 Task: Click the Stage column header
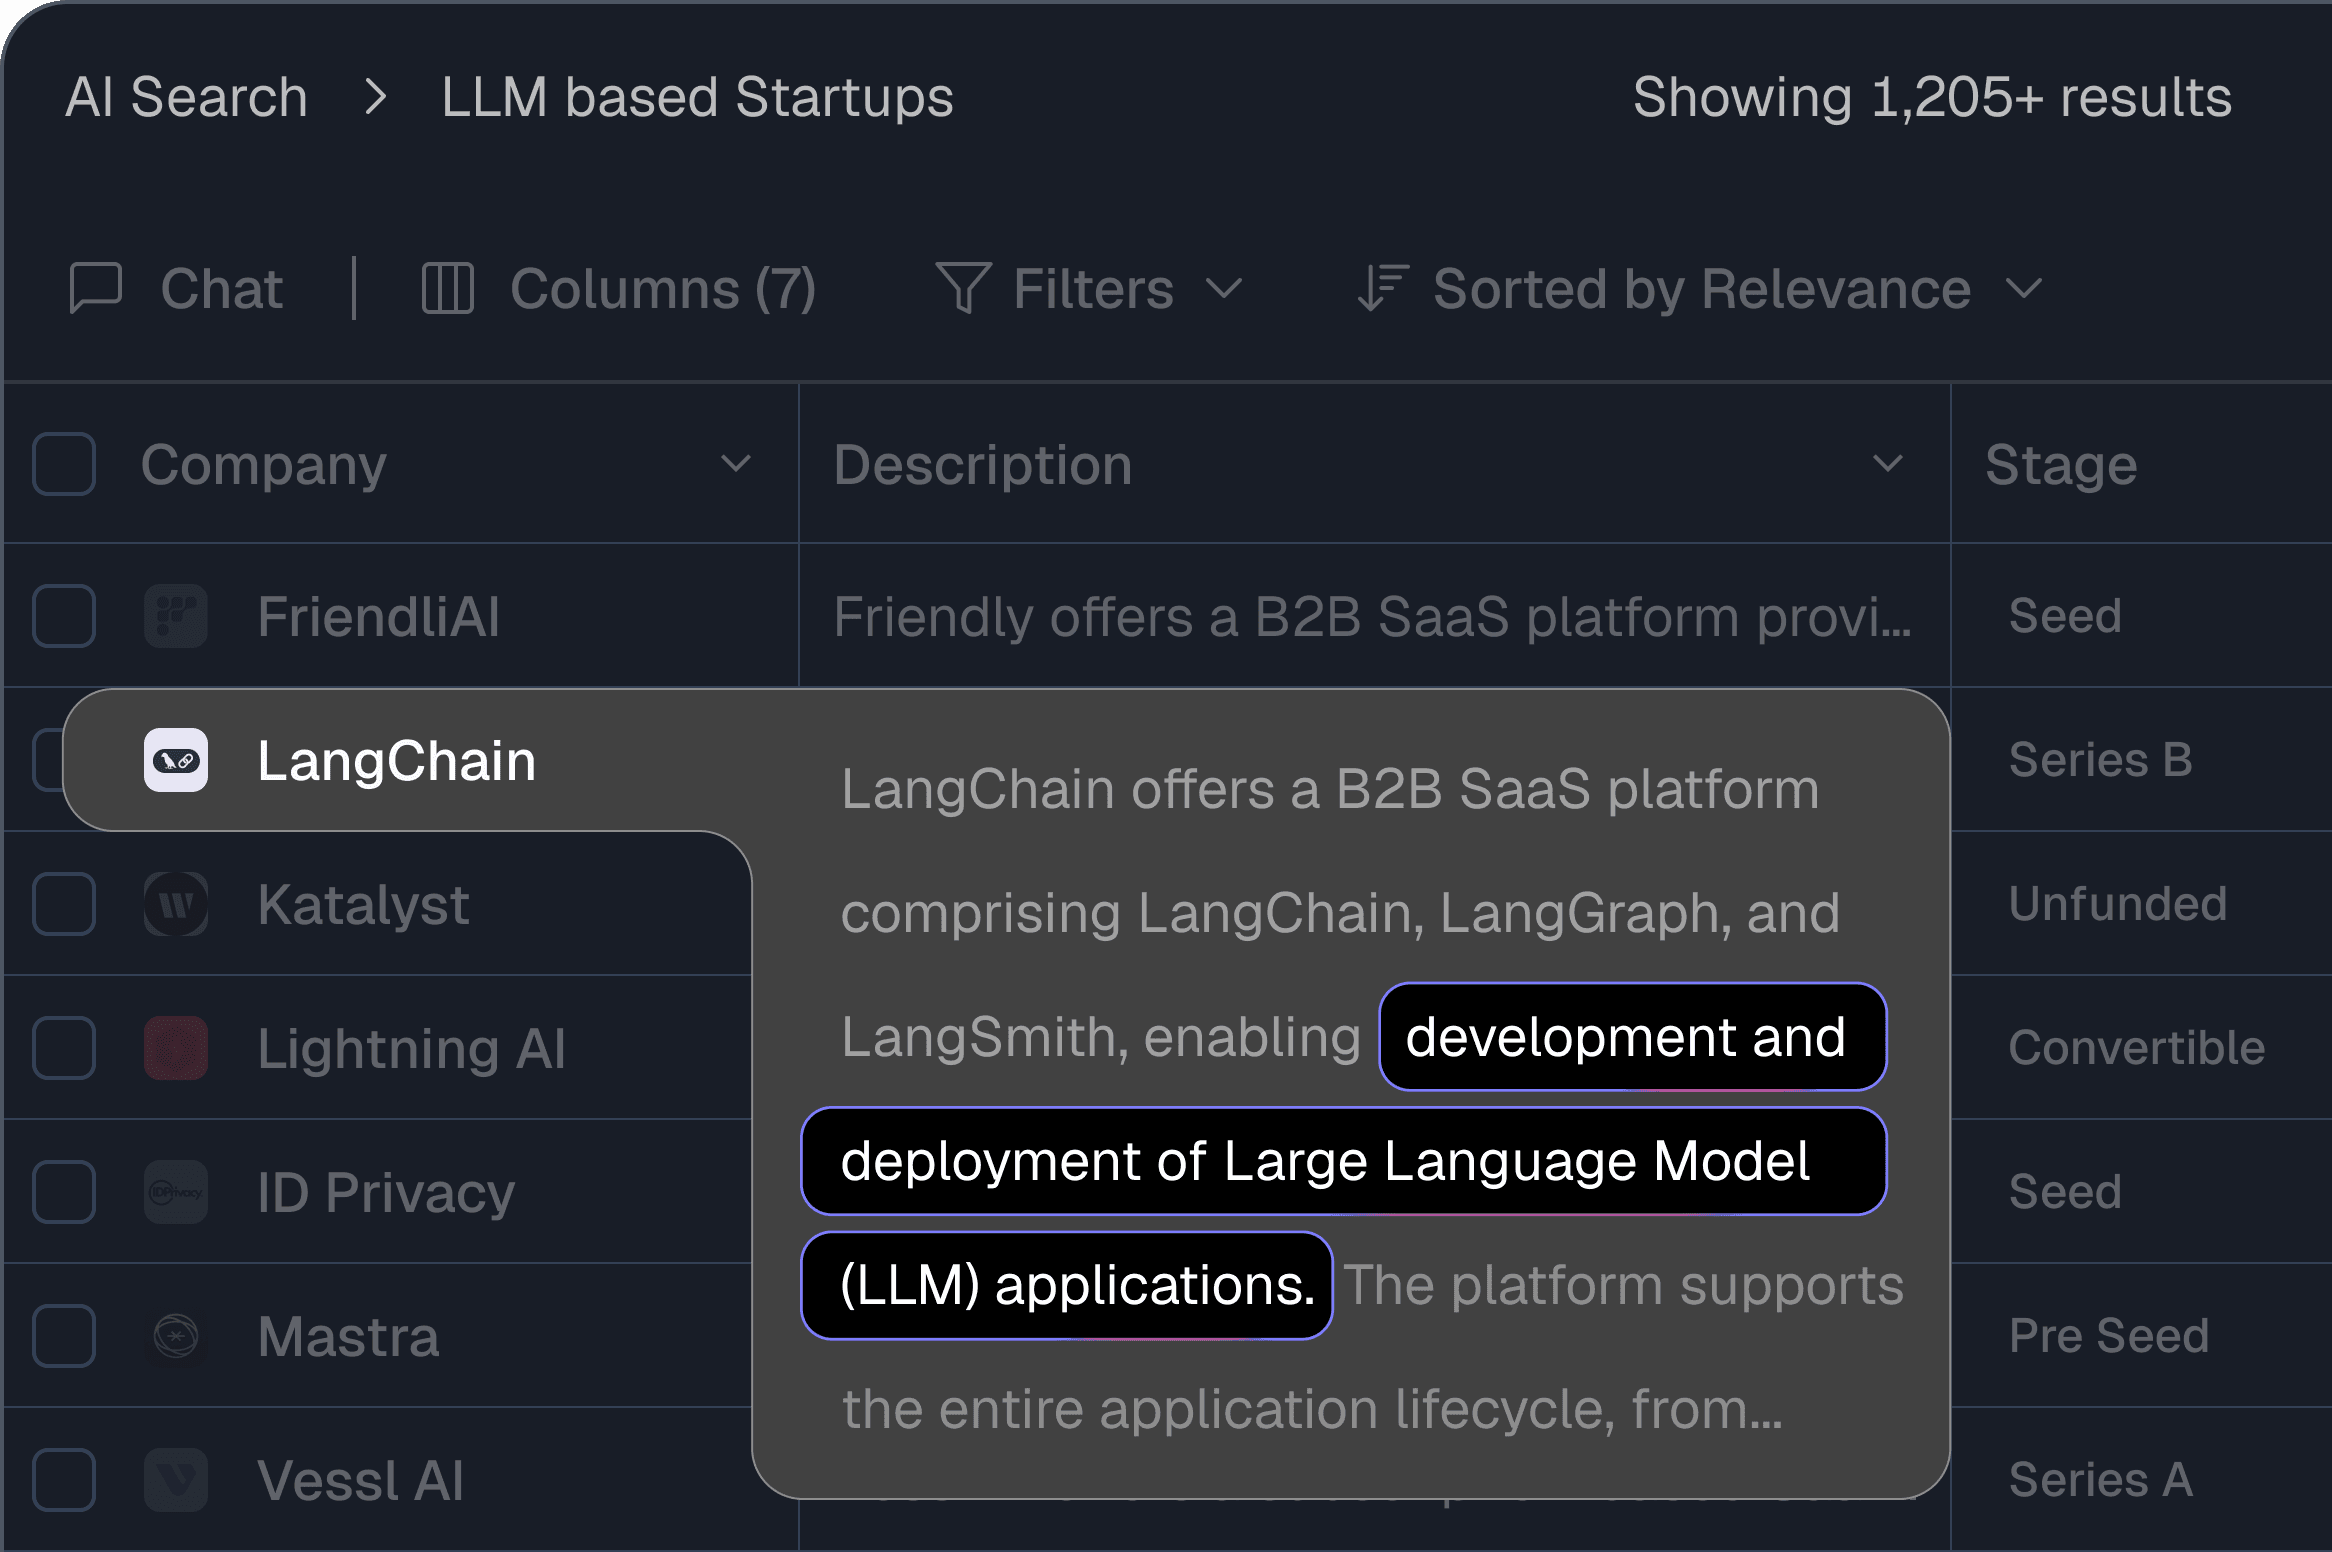click(x=2060, y=464)
